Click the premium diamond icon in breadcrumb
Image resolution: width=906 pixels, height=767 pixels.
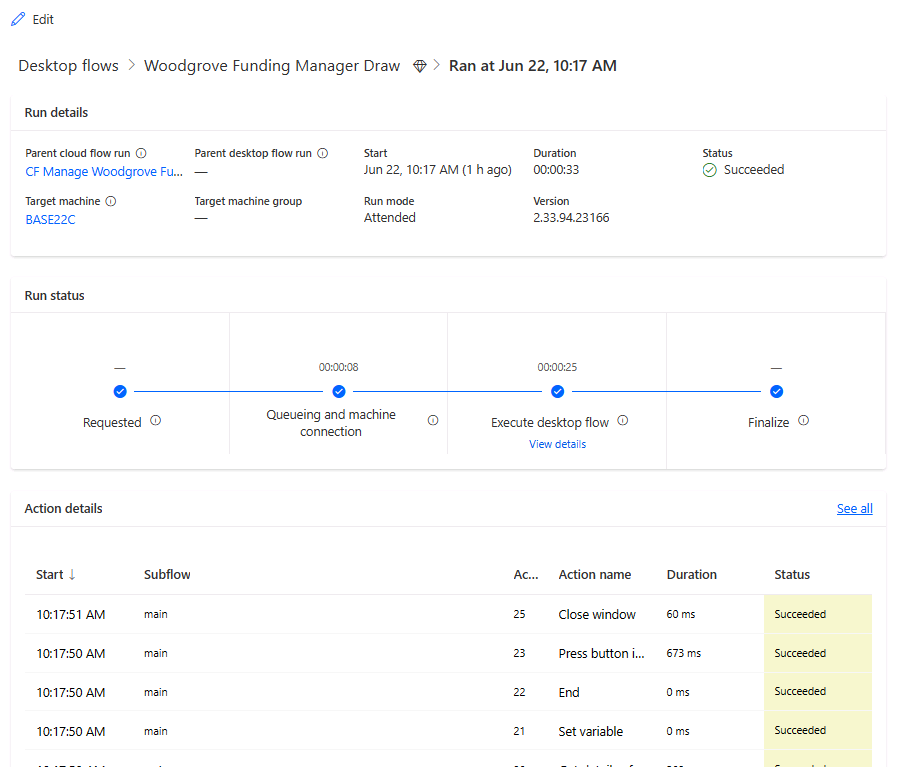point(420,66)
